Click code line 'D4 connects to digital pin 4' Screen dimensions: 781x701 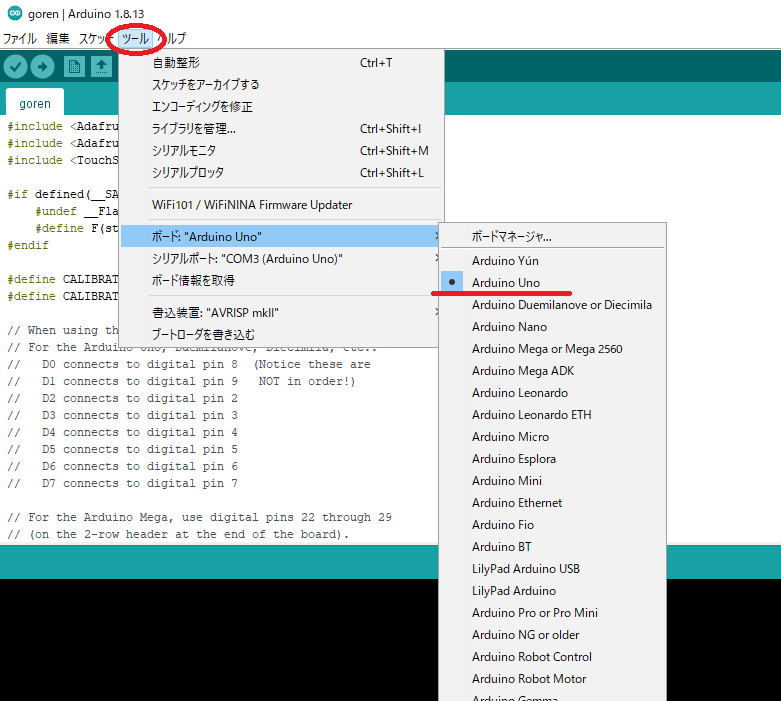tap(123, 432)
